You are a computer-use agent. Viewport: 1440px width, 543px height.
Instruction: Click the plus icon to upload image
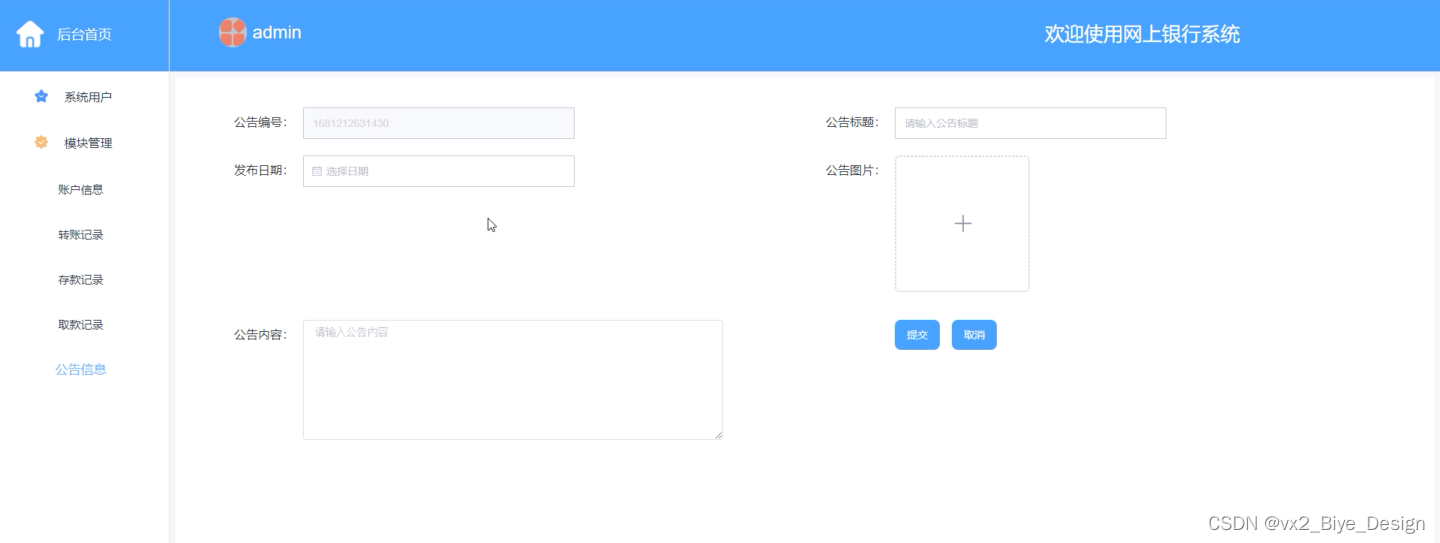962,223
